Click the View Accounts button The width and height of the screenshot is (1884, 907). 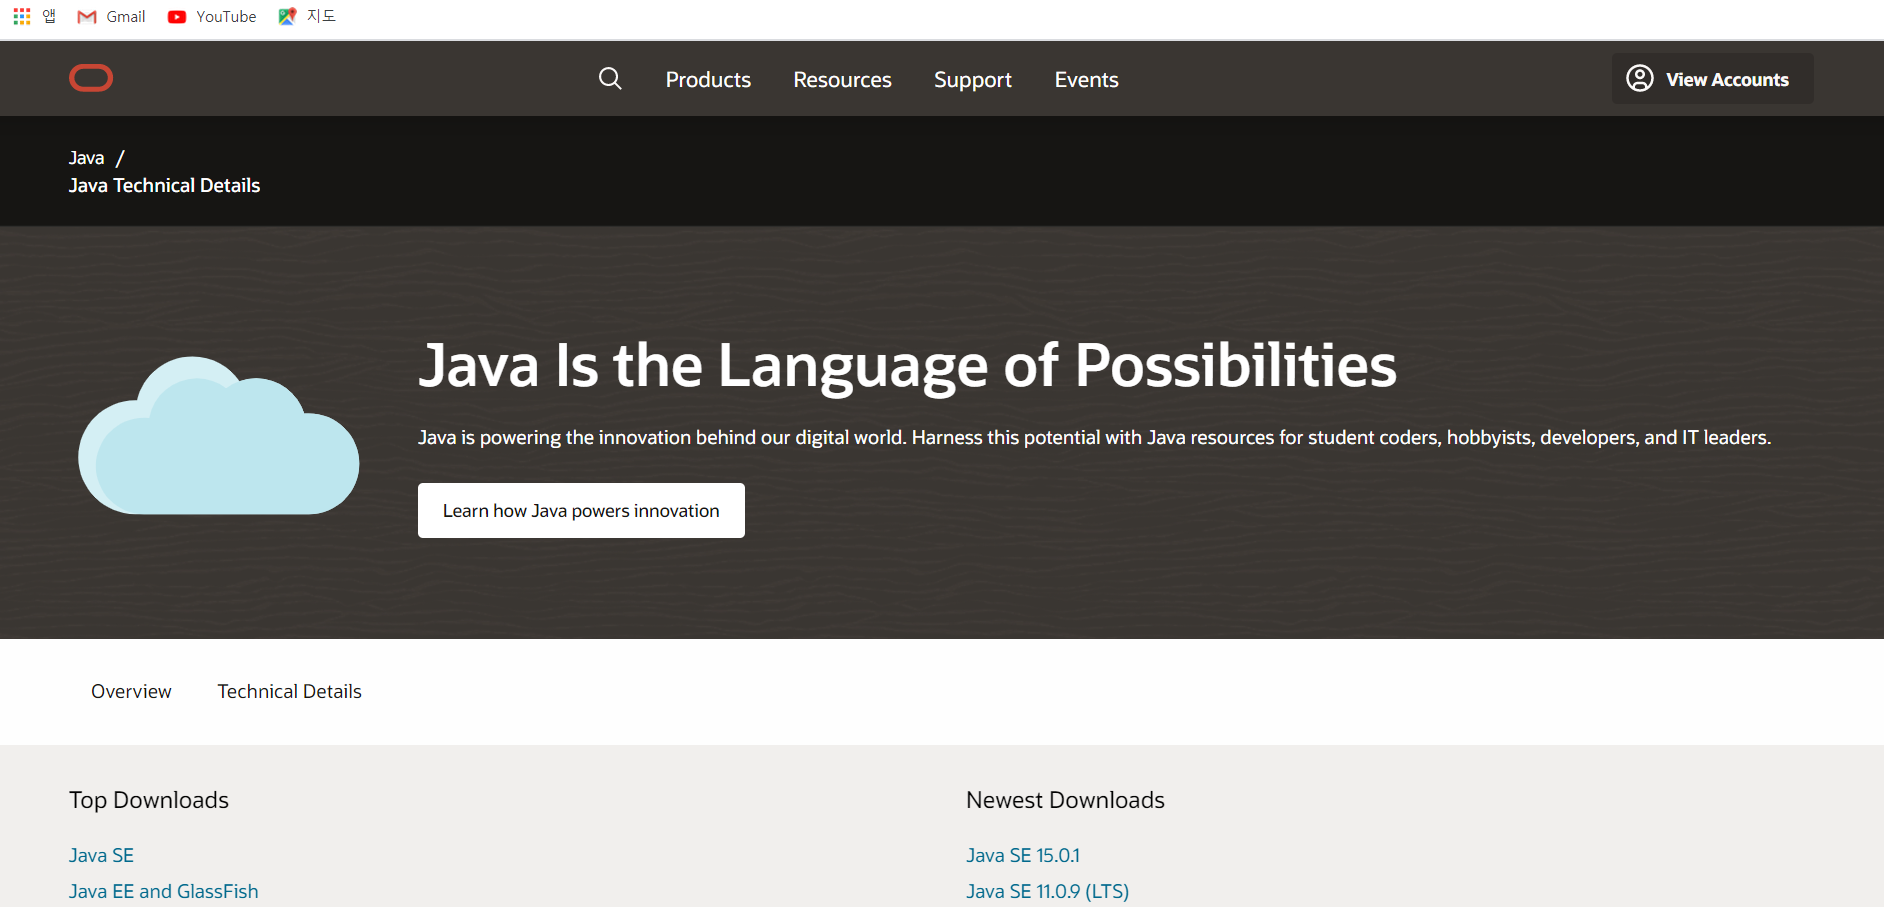[1712, 78]
